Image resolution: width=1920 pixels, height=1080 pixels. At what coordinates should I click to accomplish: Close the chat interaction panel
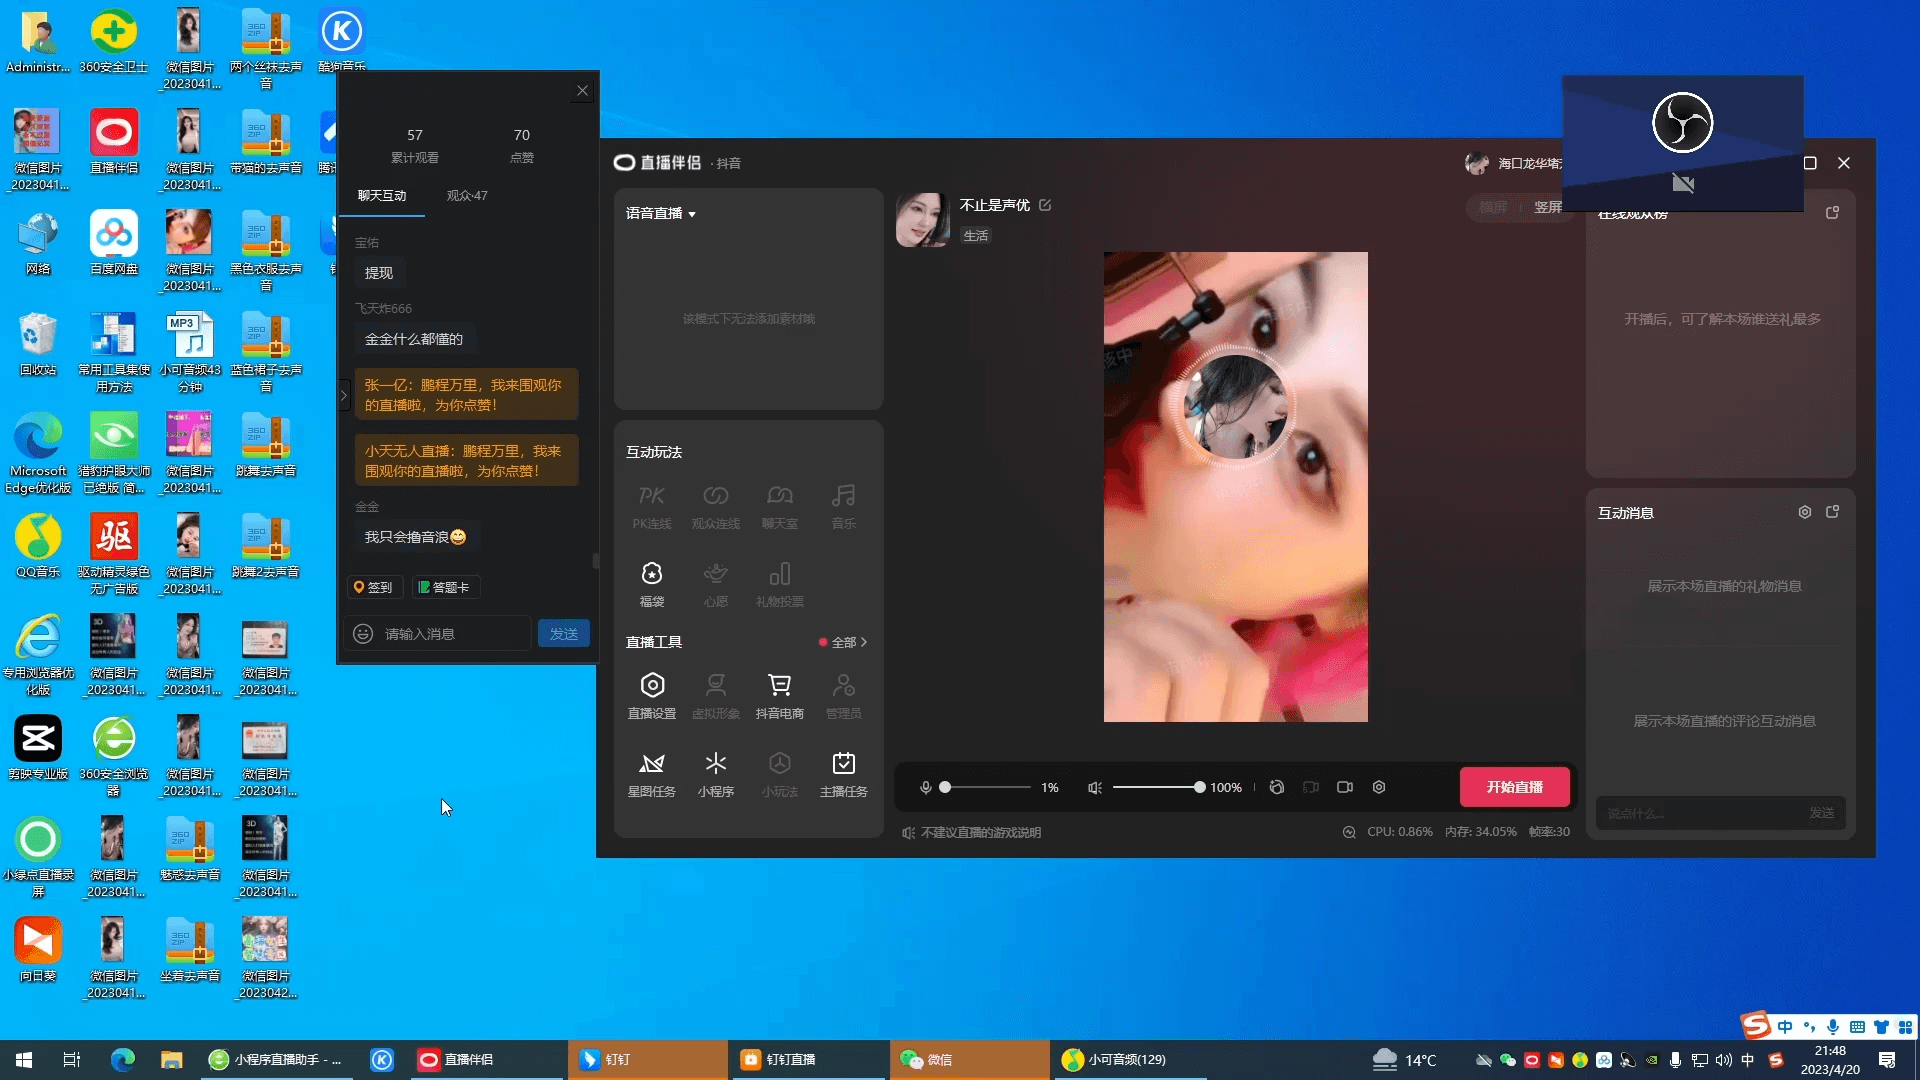(582, 91)
